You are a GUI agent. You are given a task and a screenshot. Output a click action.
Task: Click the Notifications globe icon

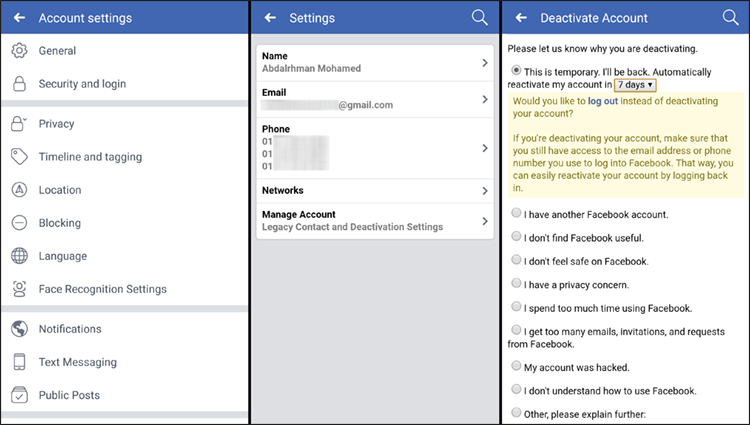pos(19,329)
